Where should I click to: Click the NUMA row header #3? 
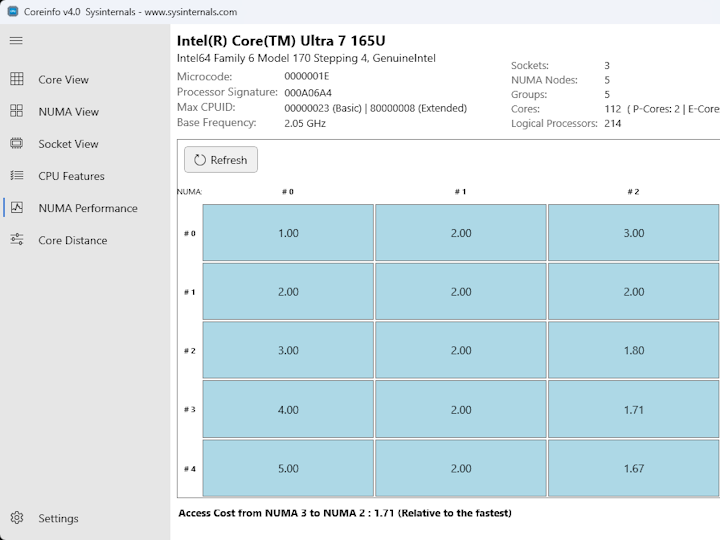click(x=190, y=409)
